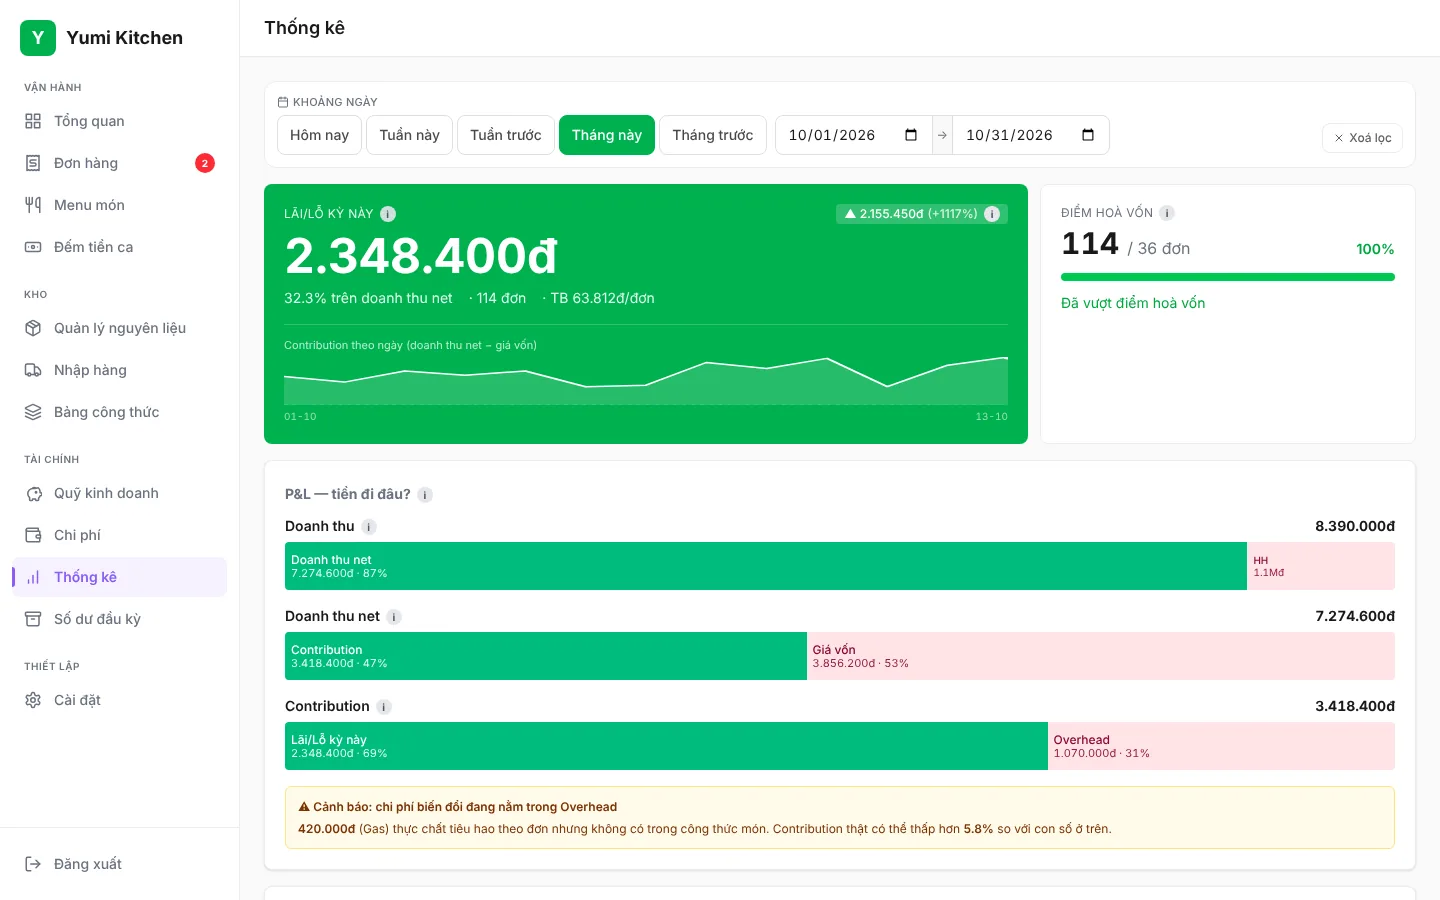Image resolution: width=1440 pixels, height=900 pixels.
Task: Click the pink Overhead bar segment
Action: point(1221,746)
